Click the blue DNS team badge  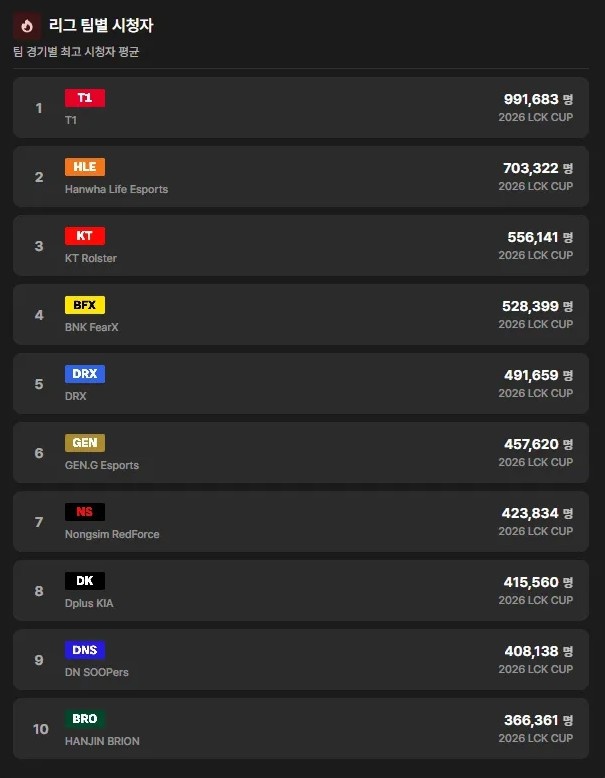tap(85, 650)
